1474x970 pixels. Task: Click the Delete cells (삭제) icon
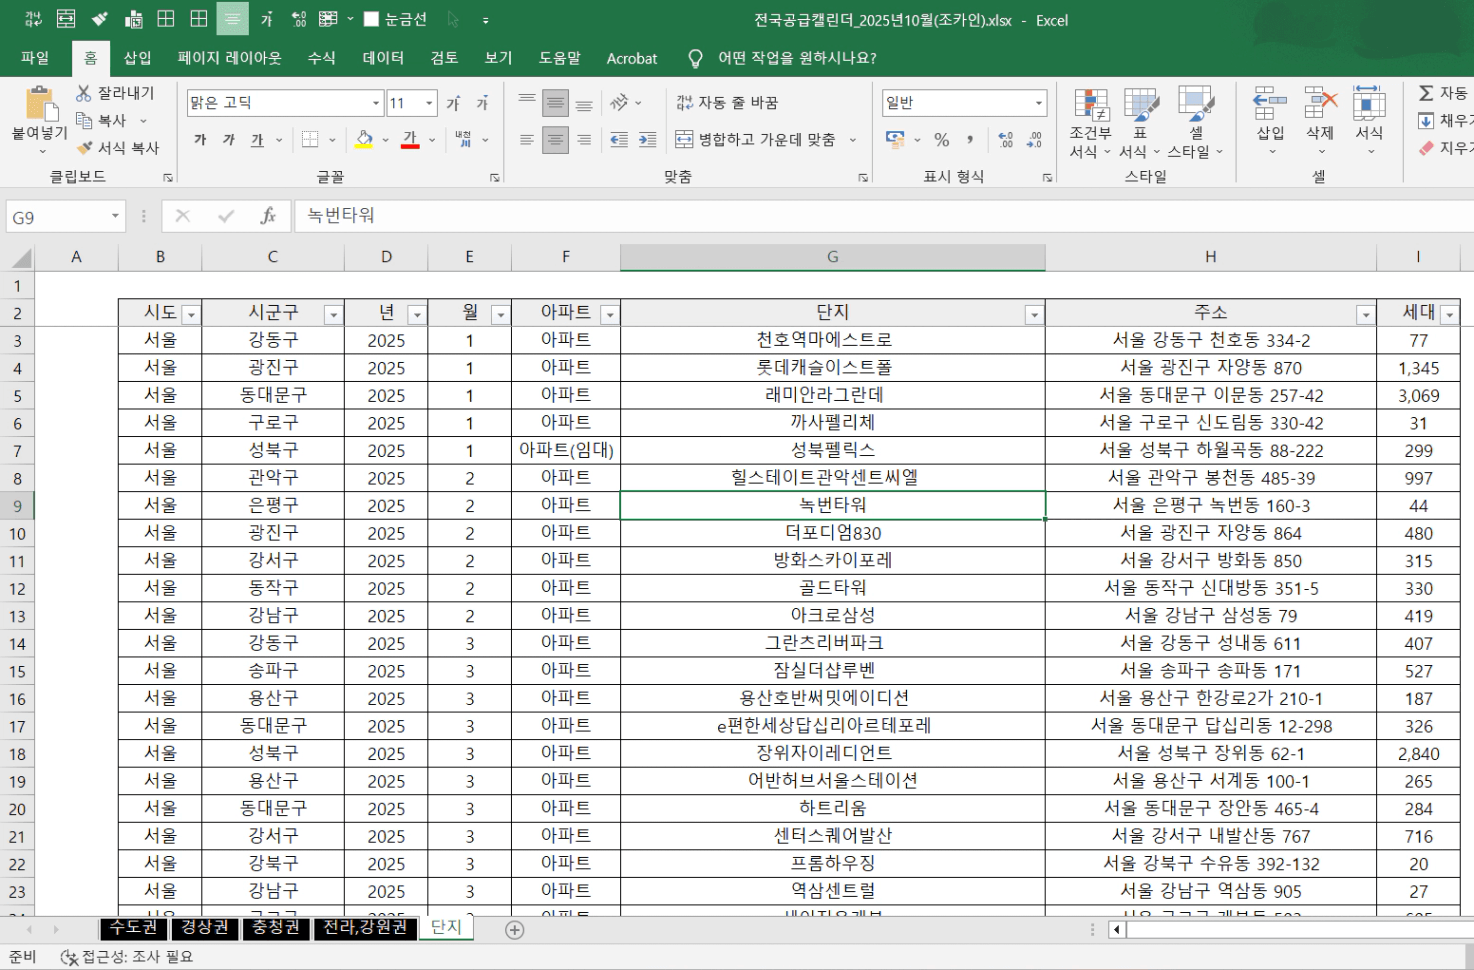pos(1320,105)
